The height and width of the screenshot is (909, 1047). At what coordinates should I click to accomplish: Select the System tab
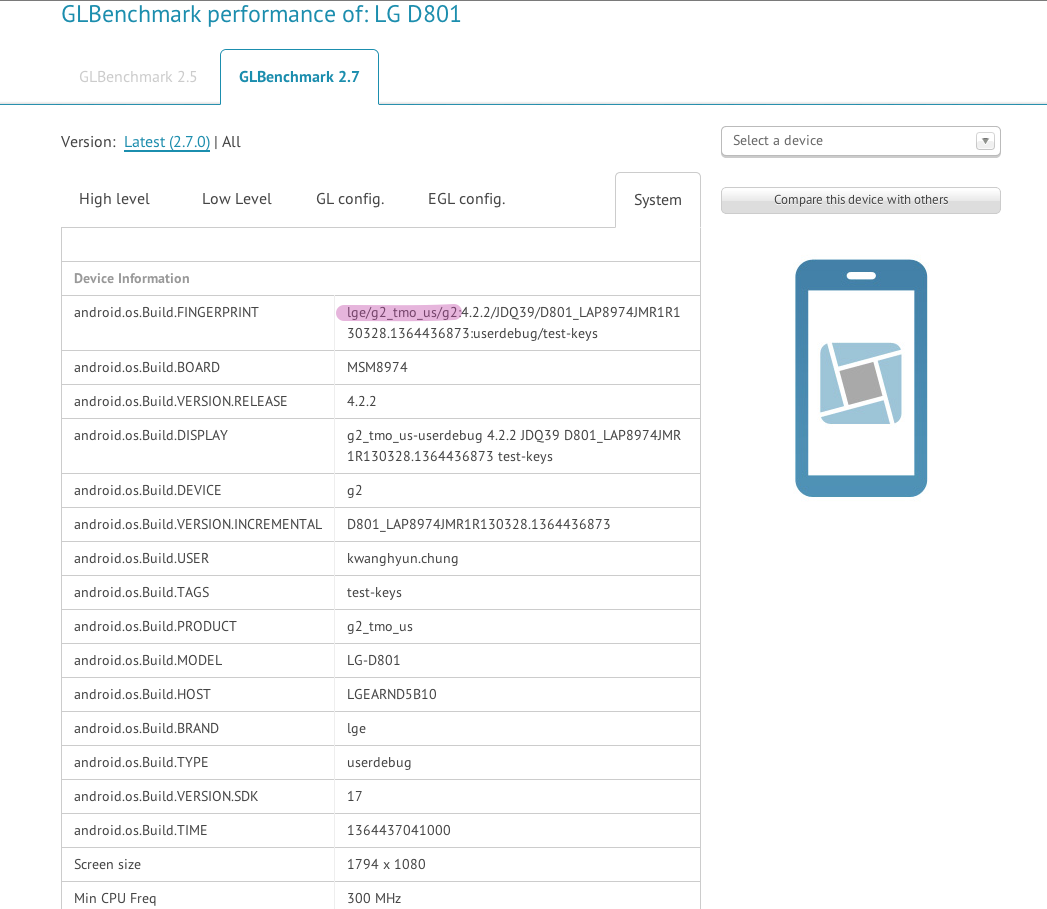click(658, 200)
